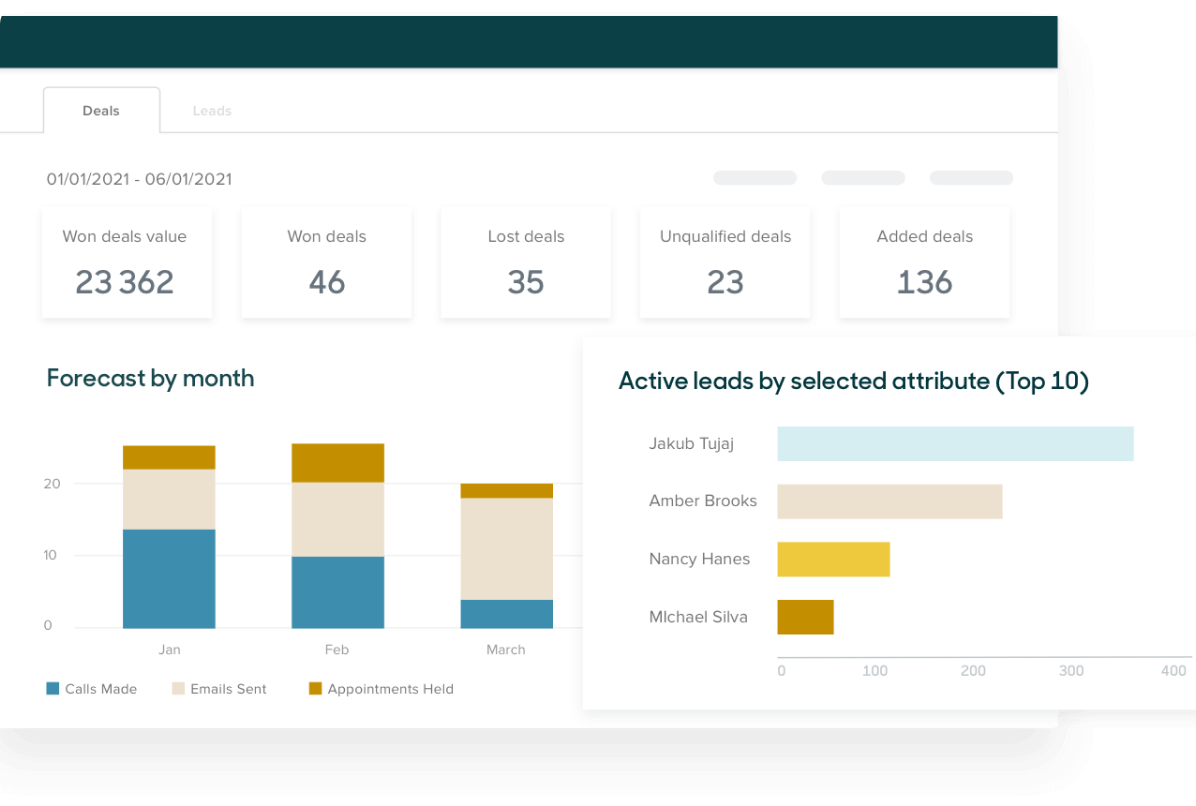Screen dimensions: 1196x806
Task: Click the Nancy Hanes name label
Action: tap(699, 559)
